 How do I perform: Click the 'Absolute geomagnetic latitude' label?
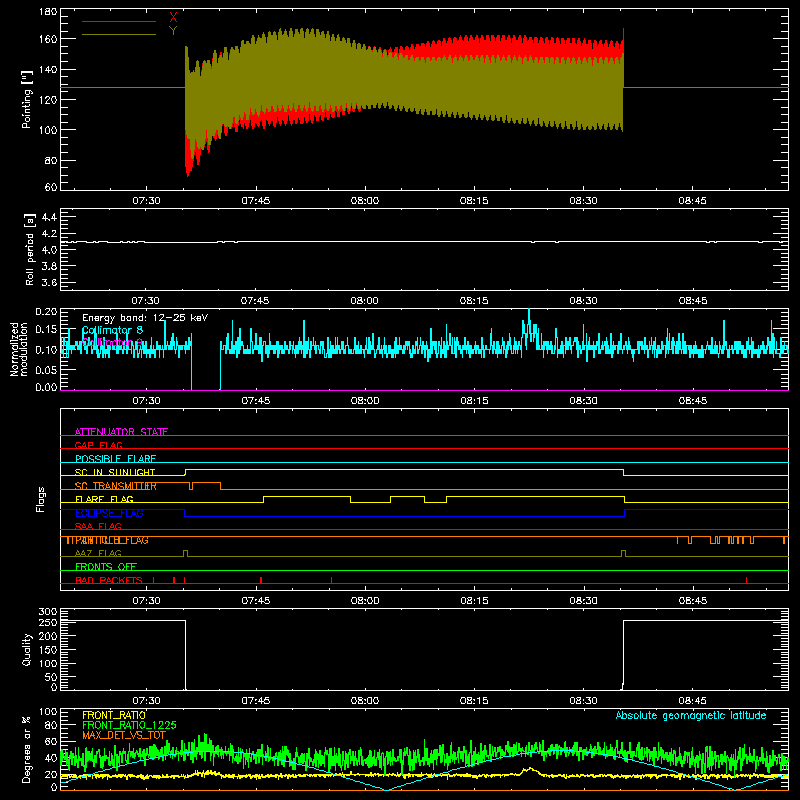[x=691, y=715]
